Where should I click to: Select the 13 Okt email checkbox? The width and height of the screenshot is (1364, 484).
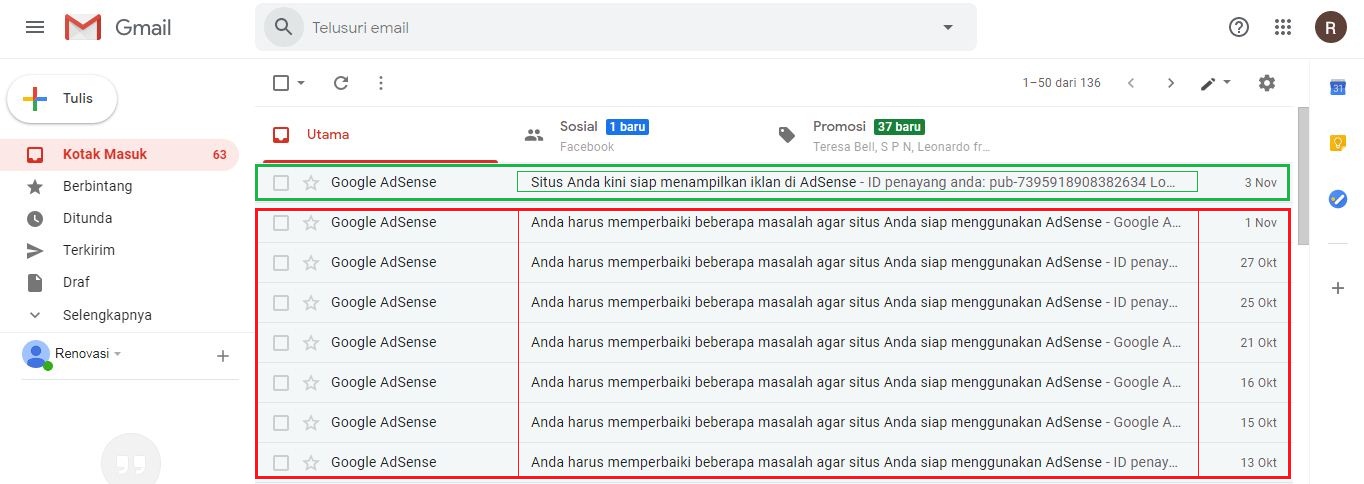pyautogui.click(x=281, y=462)
